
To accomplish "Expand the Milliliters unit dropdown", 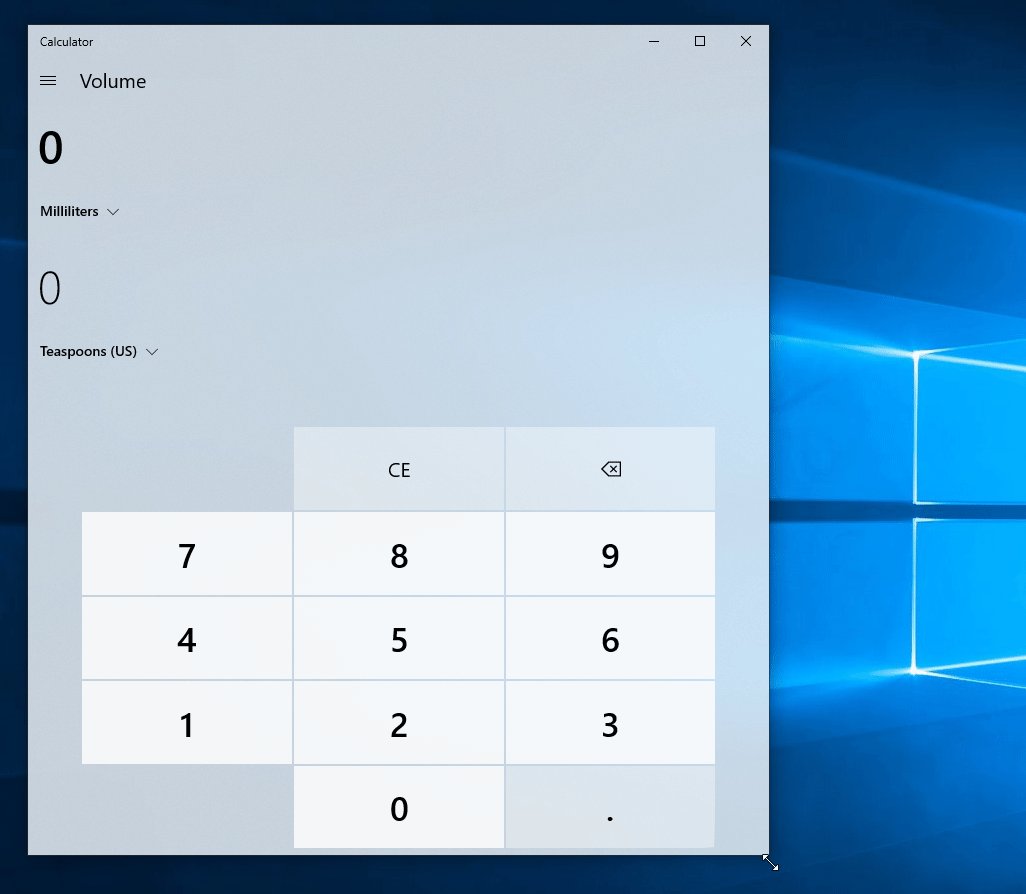I will click(x=80, y=212).
